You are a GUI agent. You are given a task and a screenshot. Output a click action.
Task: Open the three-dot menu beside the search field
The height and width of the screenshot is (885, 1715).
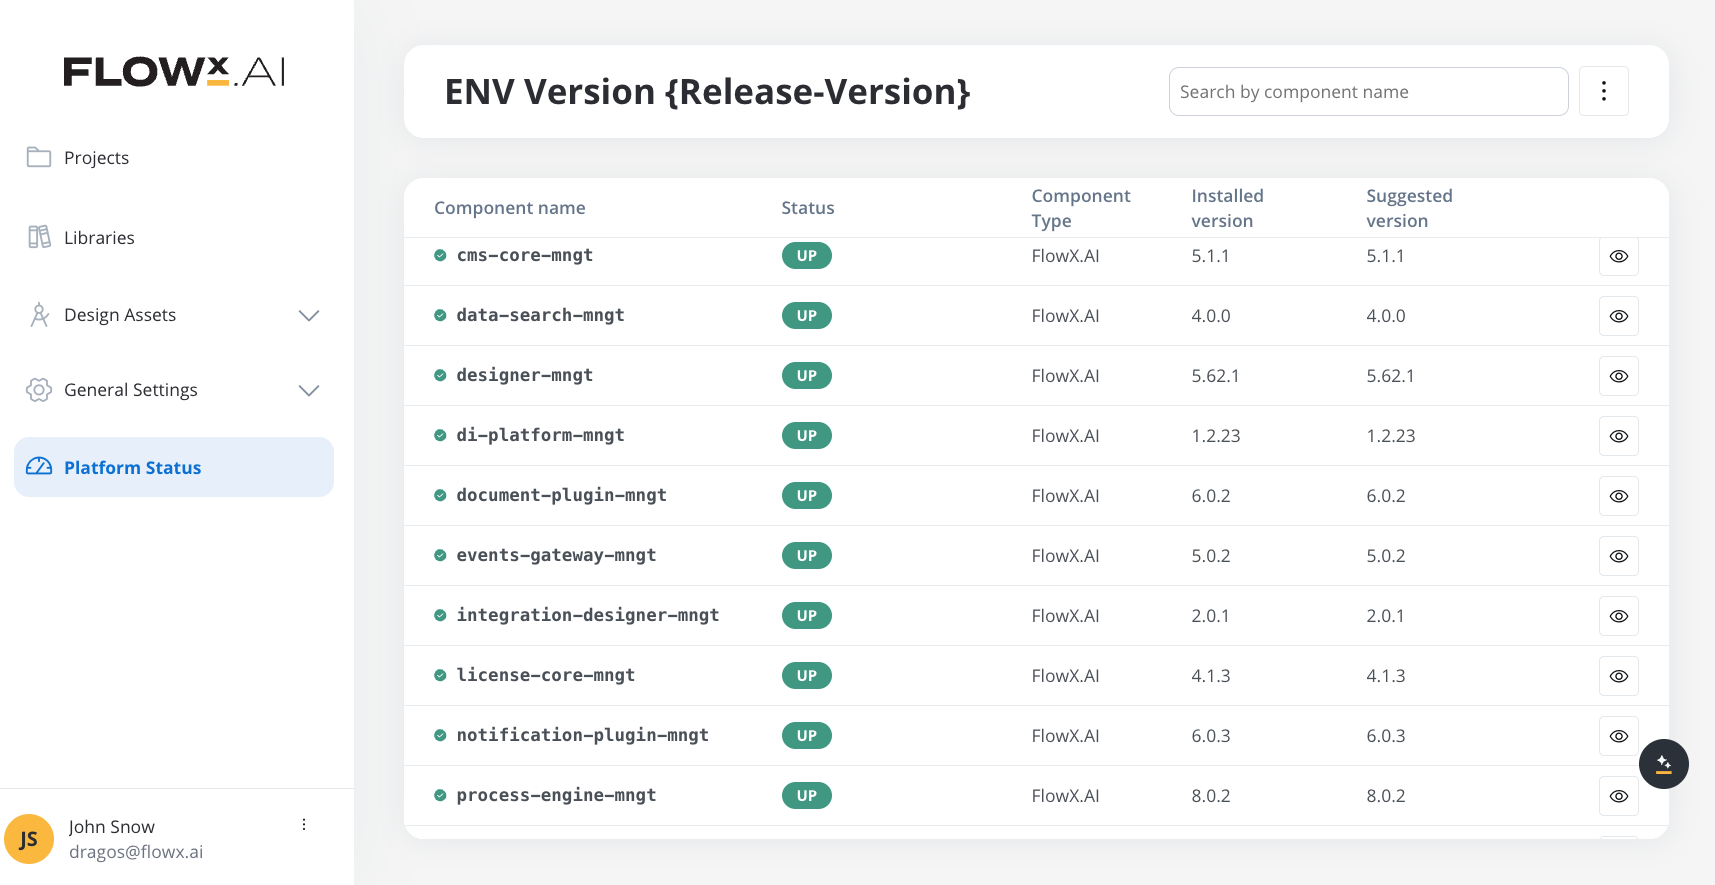pos(1604,91)
